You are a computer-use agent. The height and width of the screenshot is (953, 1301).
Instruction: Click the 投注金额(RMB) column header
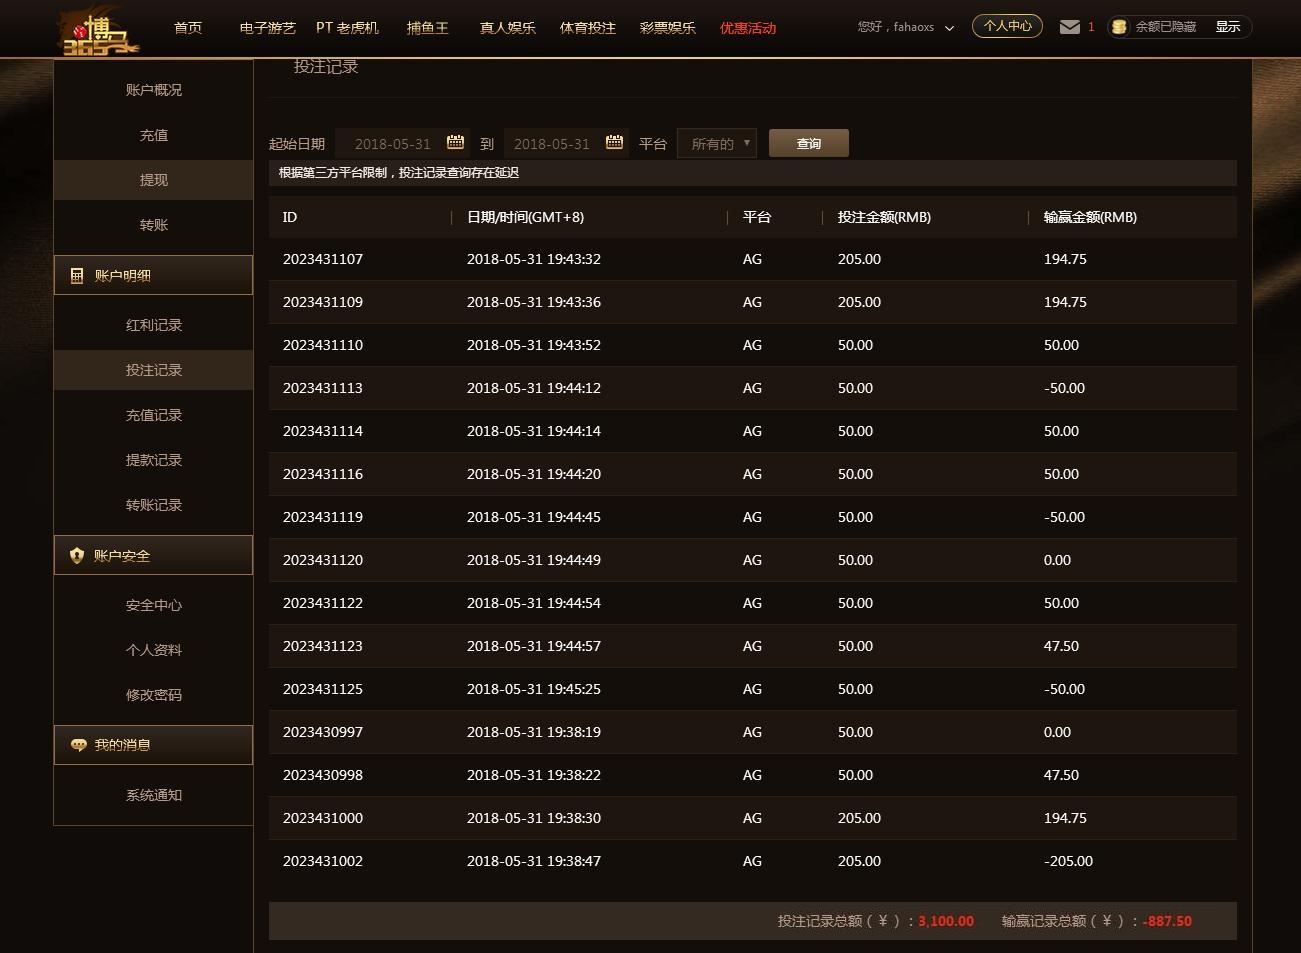pos(884,217)
